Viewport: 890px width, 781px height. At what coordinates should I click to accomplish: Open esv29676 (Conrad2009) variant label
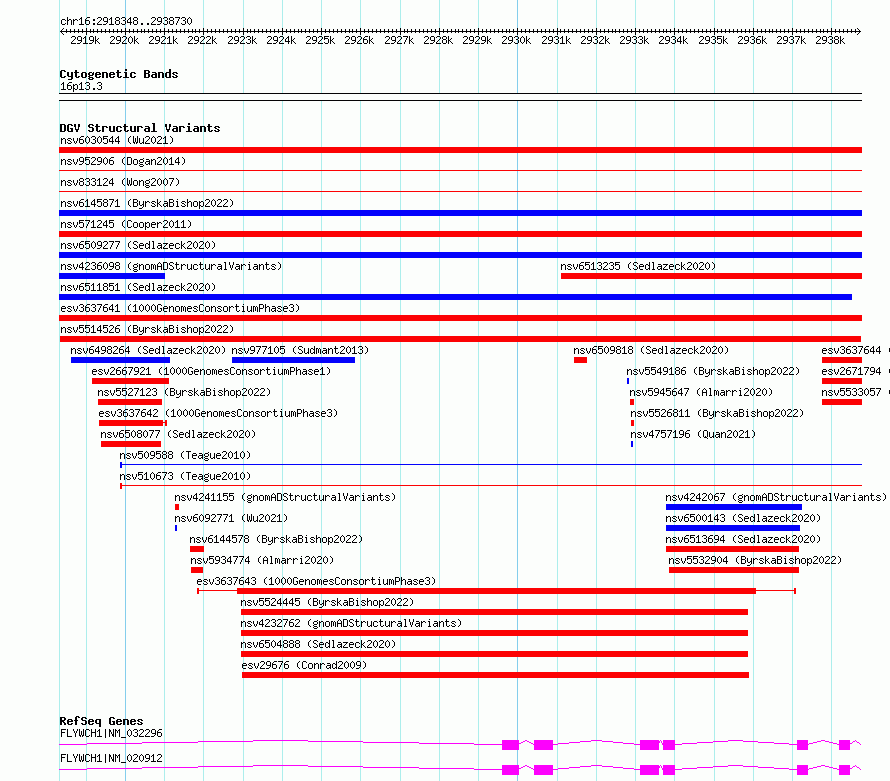tap(304, 665)
